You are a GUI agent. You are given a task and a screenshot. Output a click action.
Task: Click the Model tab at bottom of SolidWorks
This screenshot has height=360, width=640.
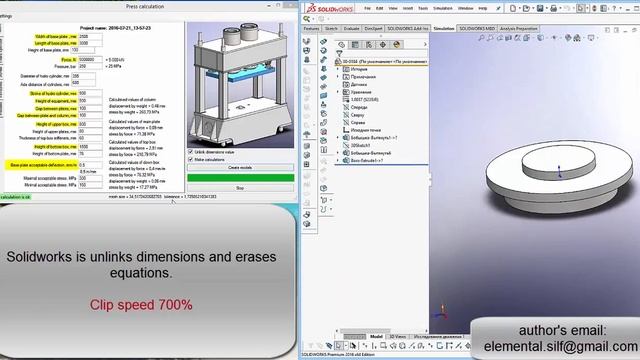(376, 336)
